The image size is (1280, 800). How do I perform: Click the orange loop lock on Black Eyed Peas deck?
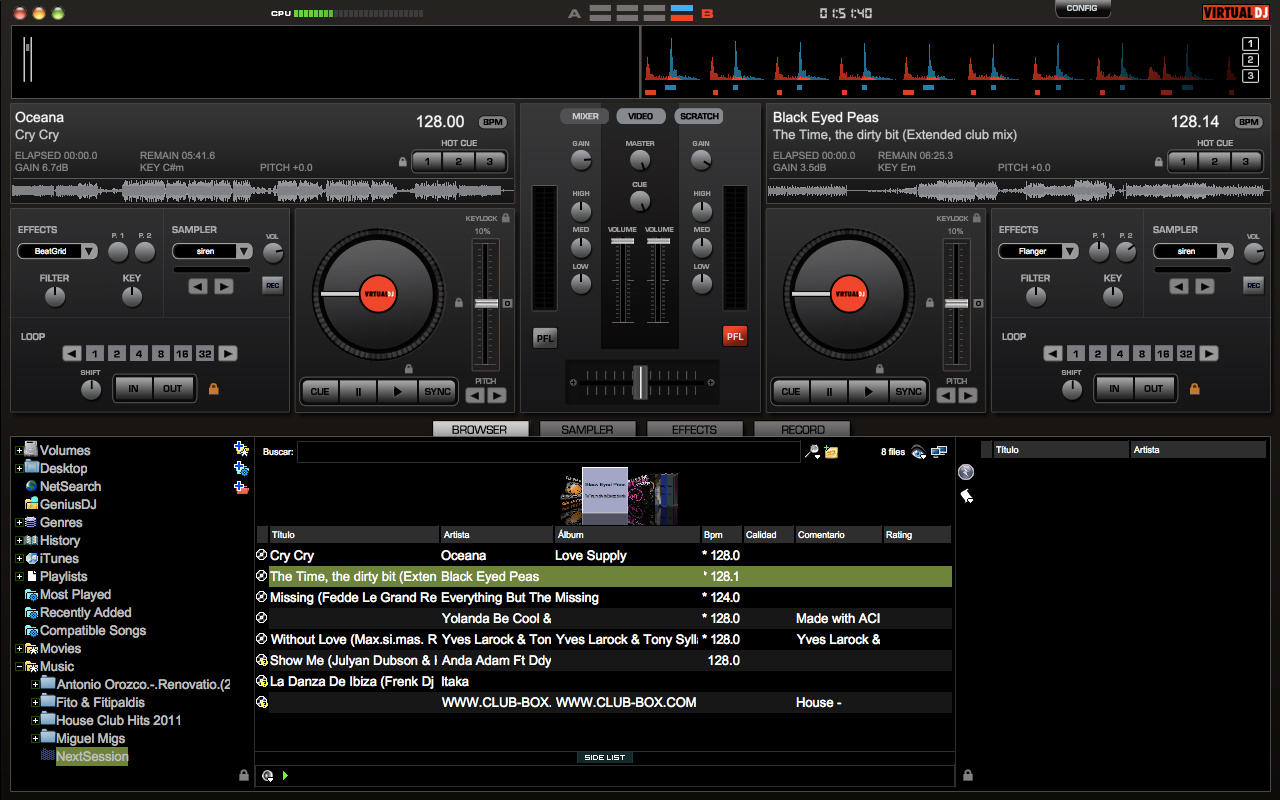[x=1194, y=388]
